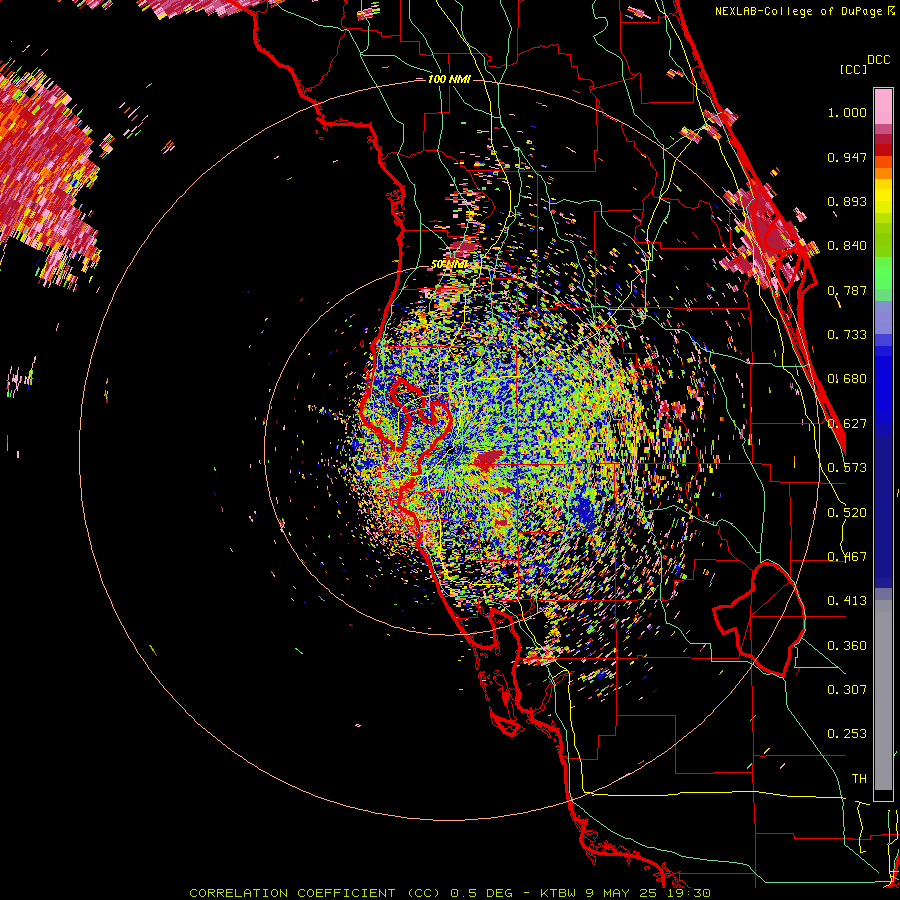
Task: Click the NEXLAB-College of DuPage credit text
Action: pos(798,11)
